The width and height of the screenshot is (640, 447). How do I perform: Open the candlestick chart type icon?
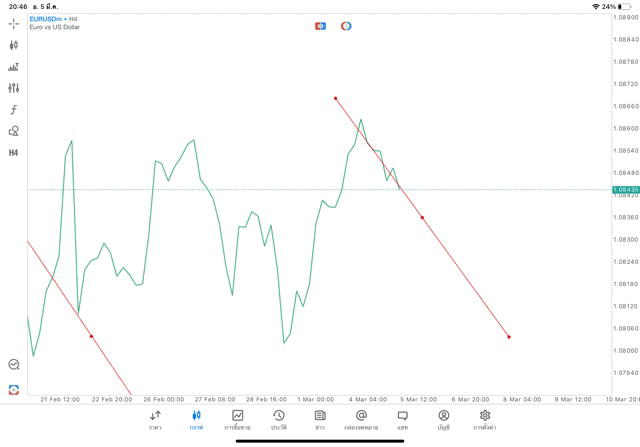coord(14,45)
